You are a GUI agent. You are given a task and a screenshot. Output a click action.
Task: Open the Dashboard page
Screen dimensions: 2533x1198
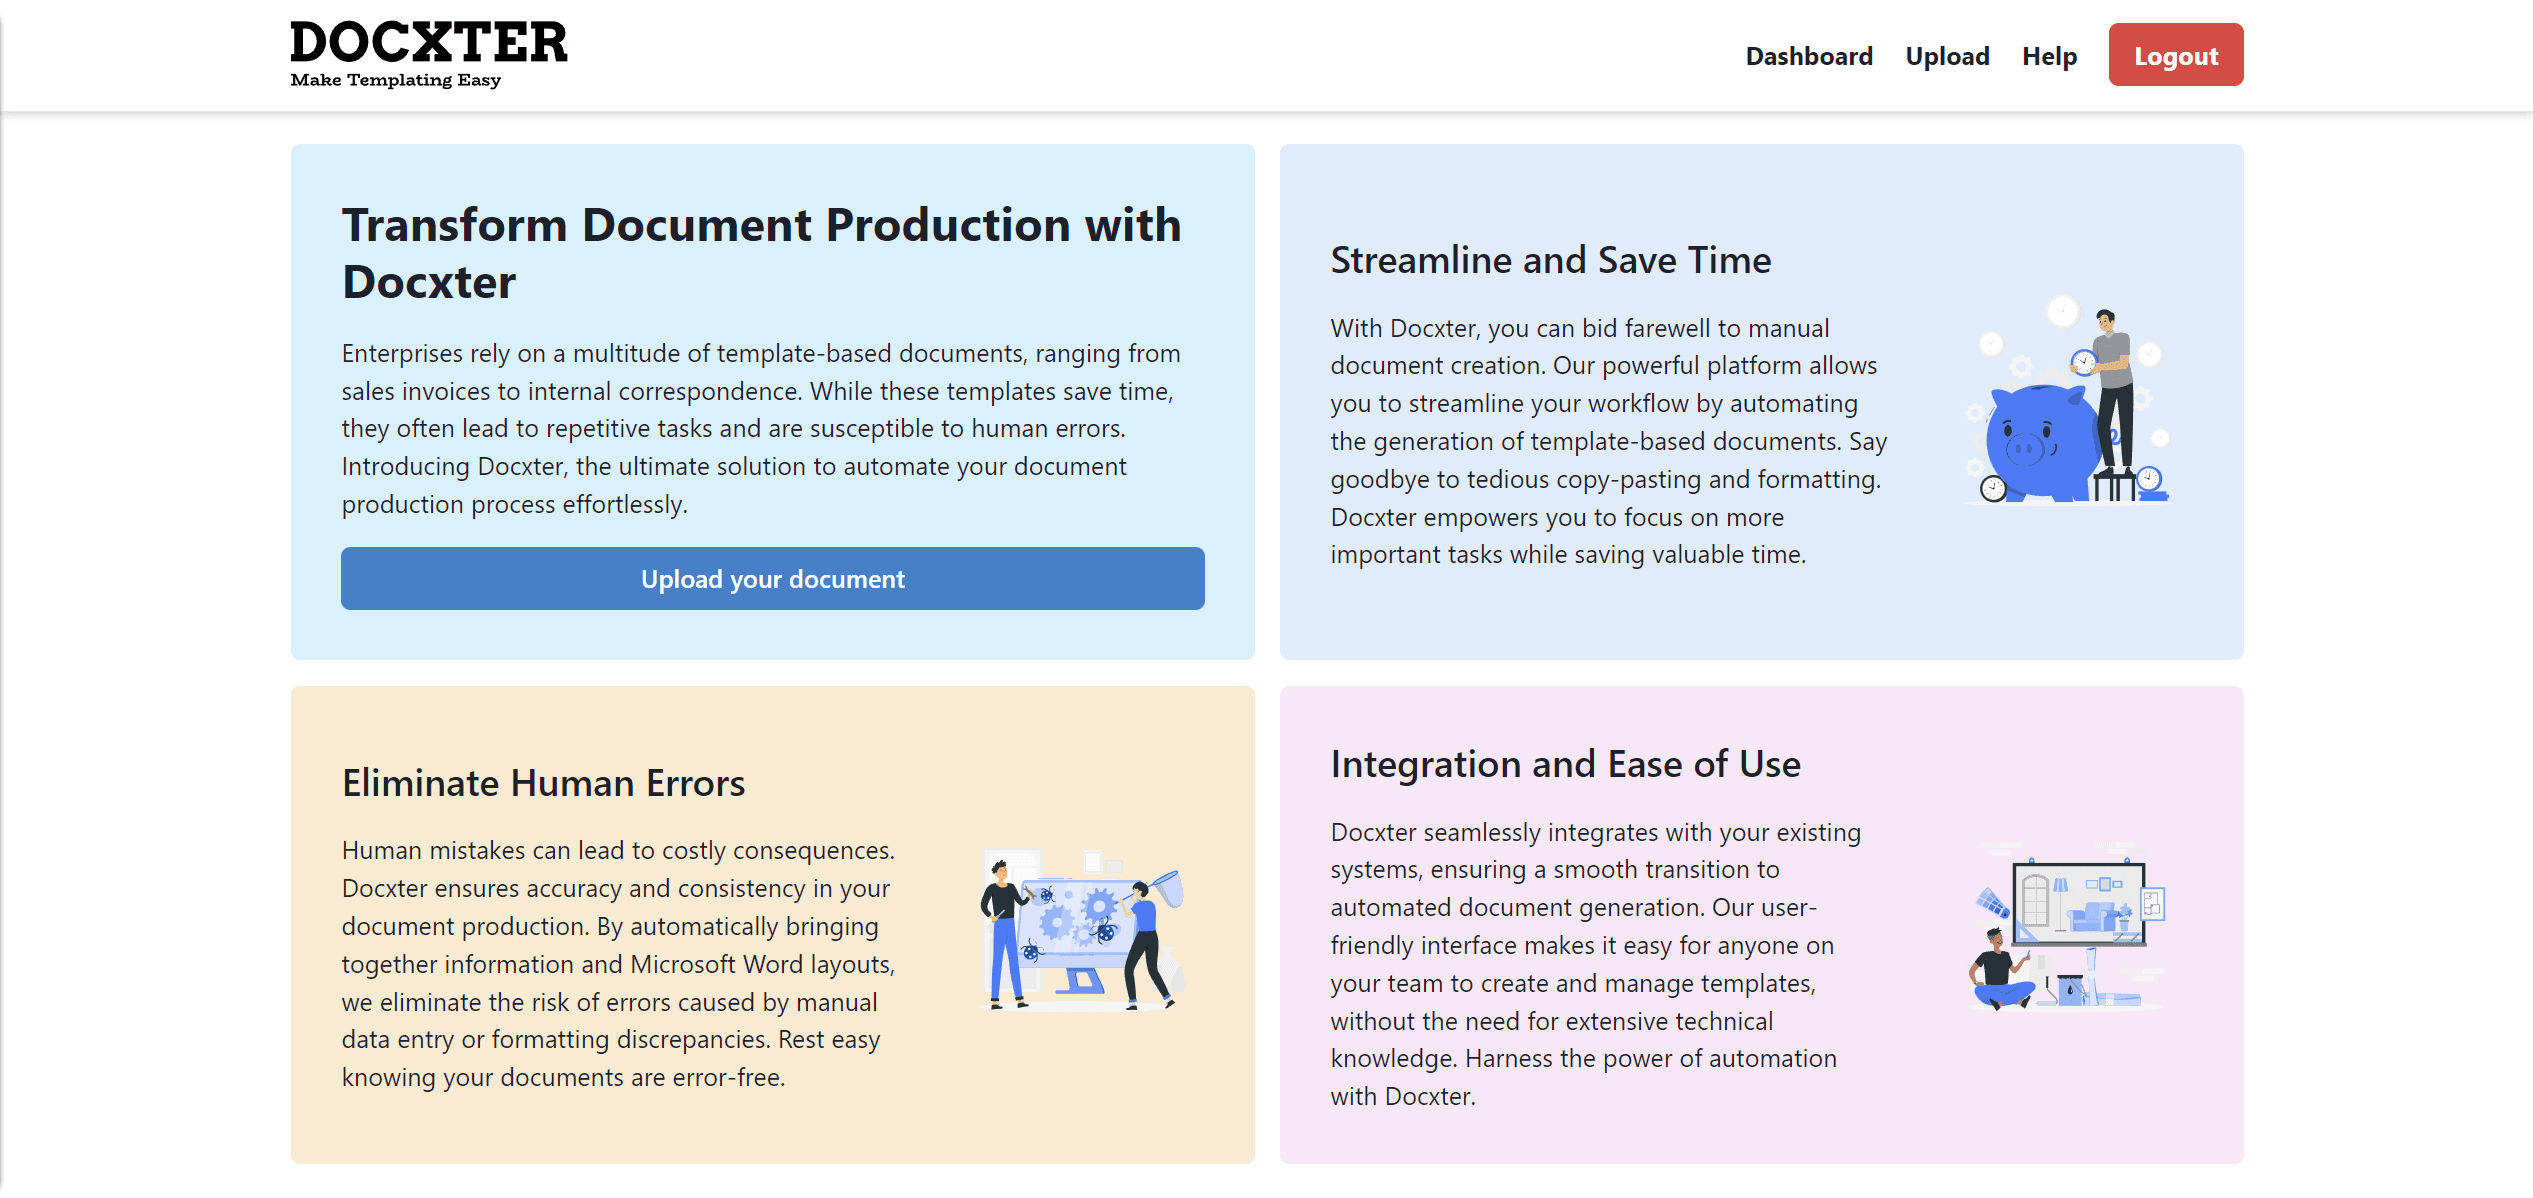1808,56
